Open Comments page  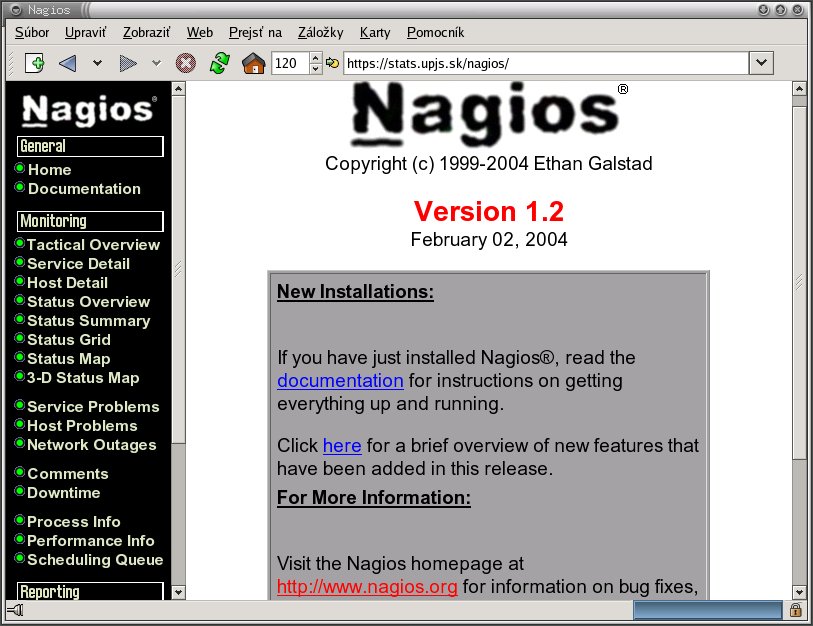[68, 474]
